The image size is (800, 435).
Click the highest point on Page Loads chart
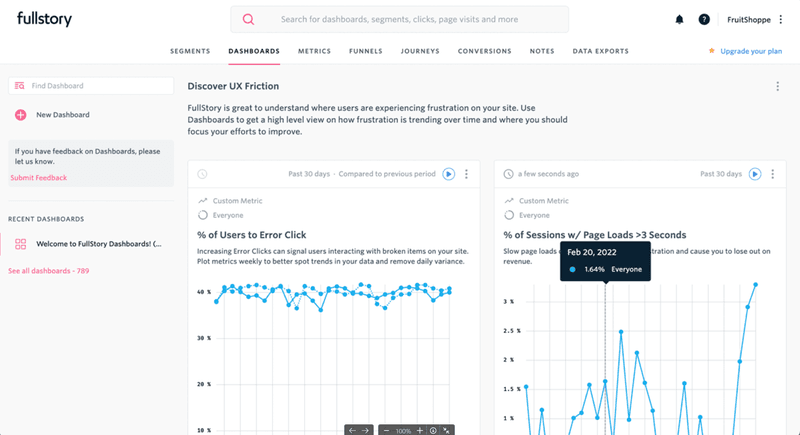point(756,285)
